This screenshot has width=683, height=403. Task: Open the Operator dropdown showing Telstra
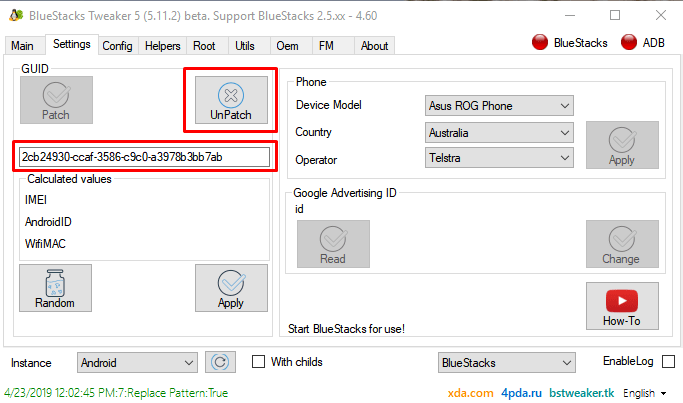(x=499, y=158)
